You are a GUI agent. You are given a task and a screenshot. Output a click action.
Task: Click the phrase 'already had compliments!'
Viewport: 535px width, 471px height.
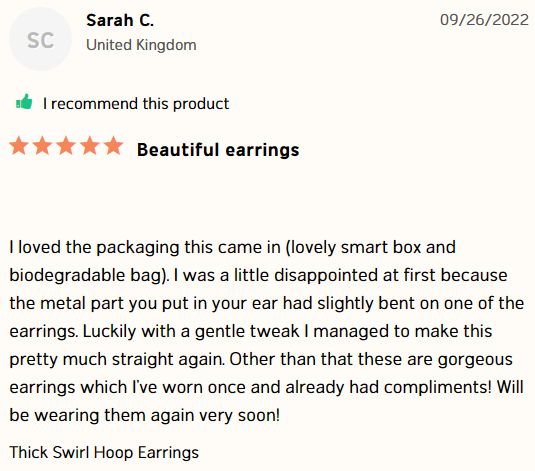(x=388, y=387)
